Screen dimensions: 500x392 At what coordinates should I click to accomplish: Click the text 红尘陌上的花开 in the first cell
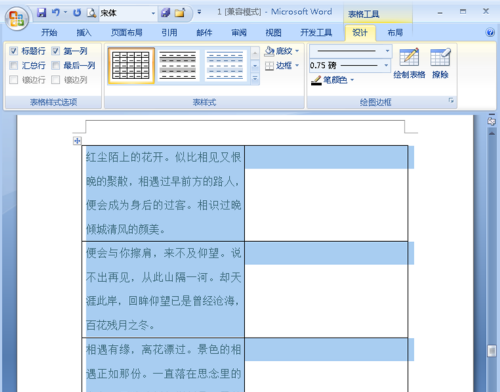coord(124,157)
